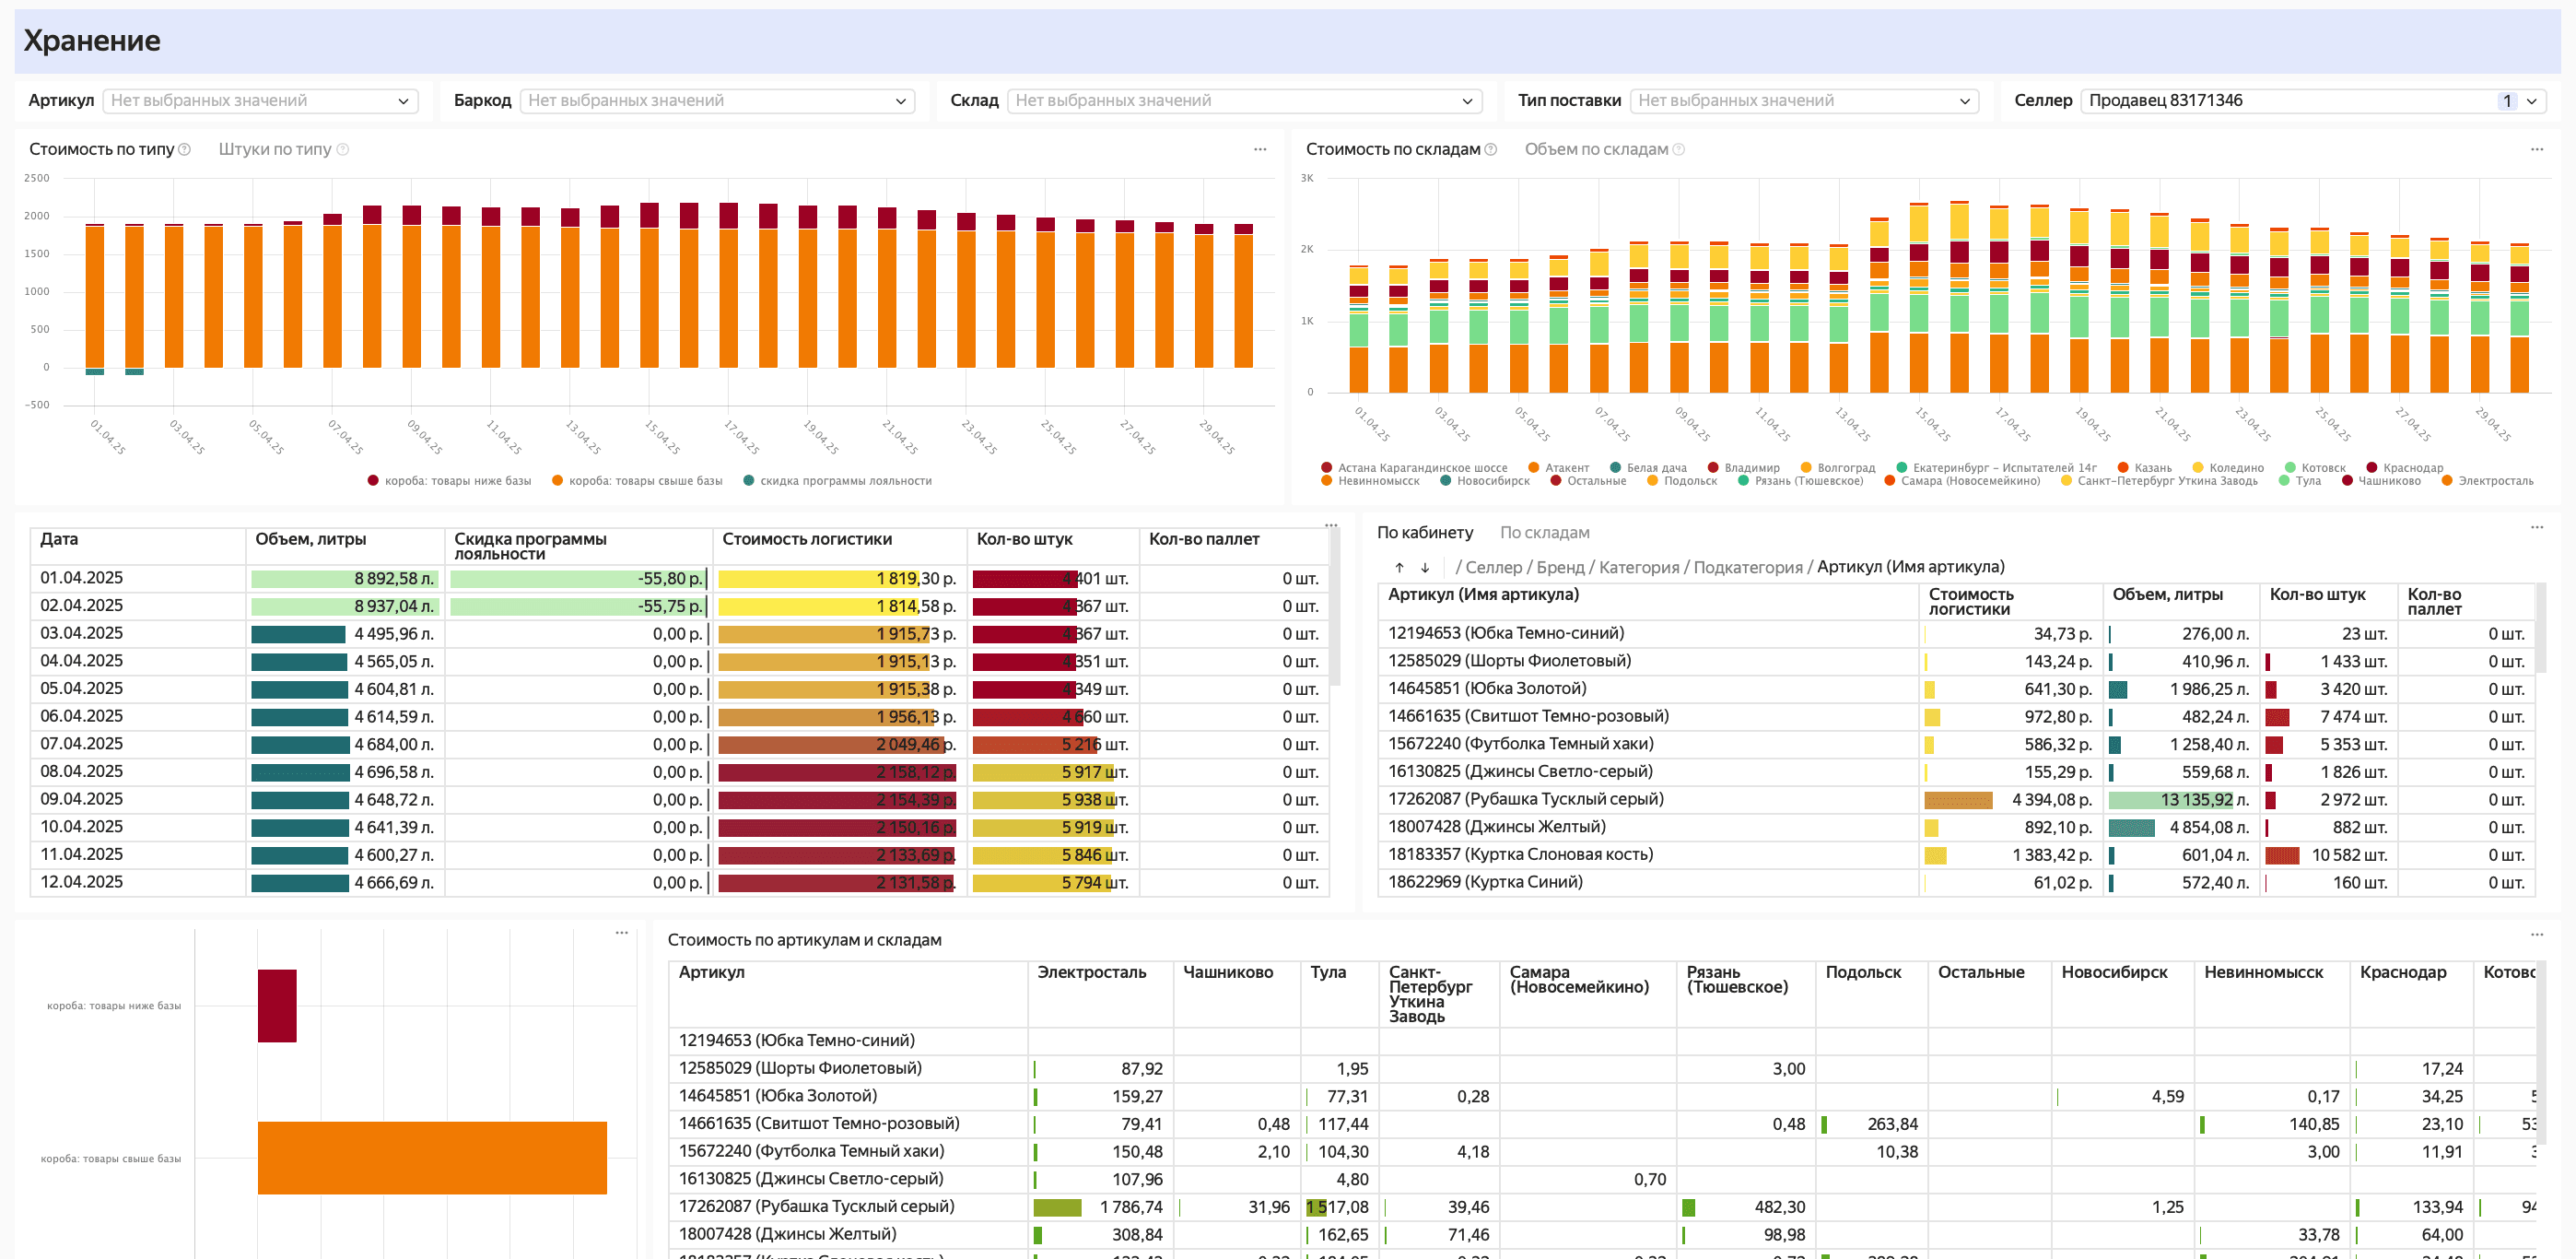The height and width of the screenshot is (1259, 2576).
Task: Go to Категория breadcrumb level
Action: point(1640,567)
